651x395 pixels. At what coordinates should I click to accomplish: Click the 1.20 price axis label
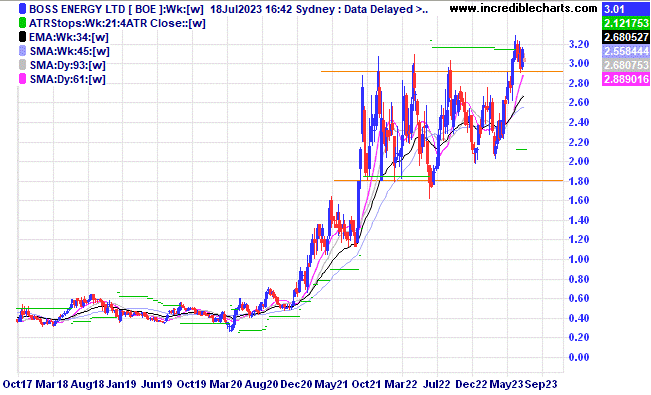point(579,240)
